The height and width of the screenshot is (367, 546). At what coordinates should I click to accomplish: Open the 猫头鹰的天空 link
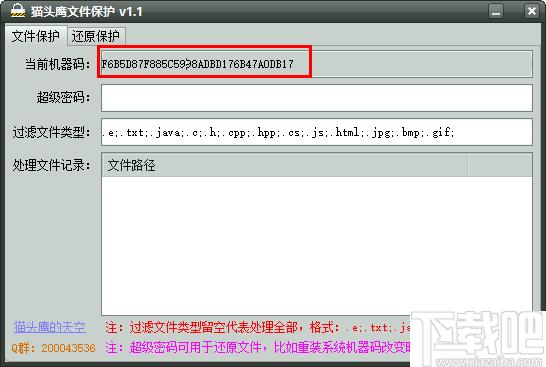click(49, 327)
